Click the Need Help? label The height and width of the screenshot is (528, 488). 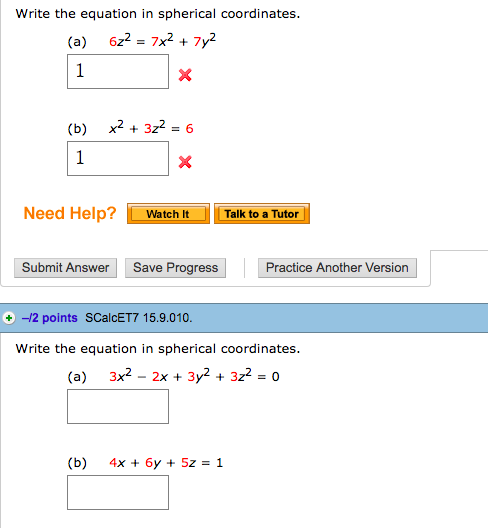point(70,213)
